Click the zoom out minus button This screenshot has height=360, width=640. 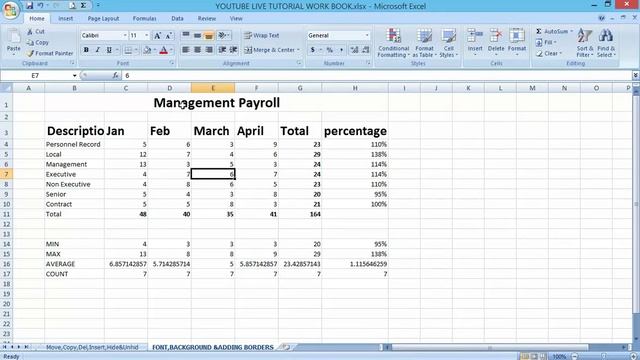[575, 356]
